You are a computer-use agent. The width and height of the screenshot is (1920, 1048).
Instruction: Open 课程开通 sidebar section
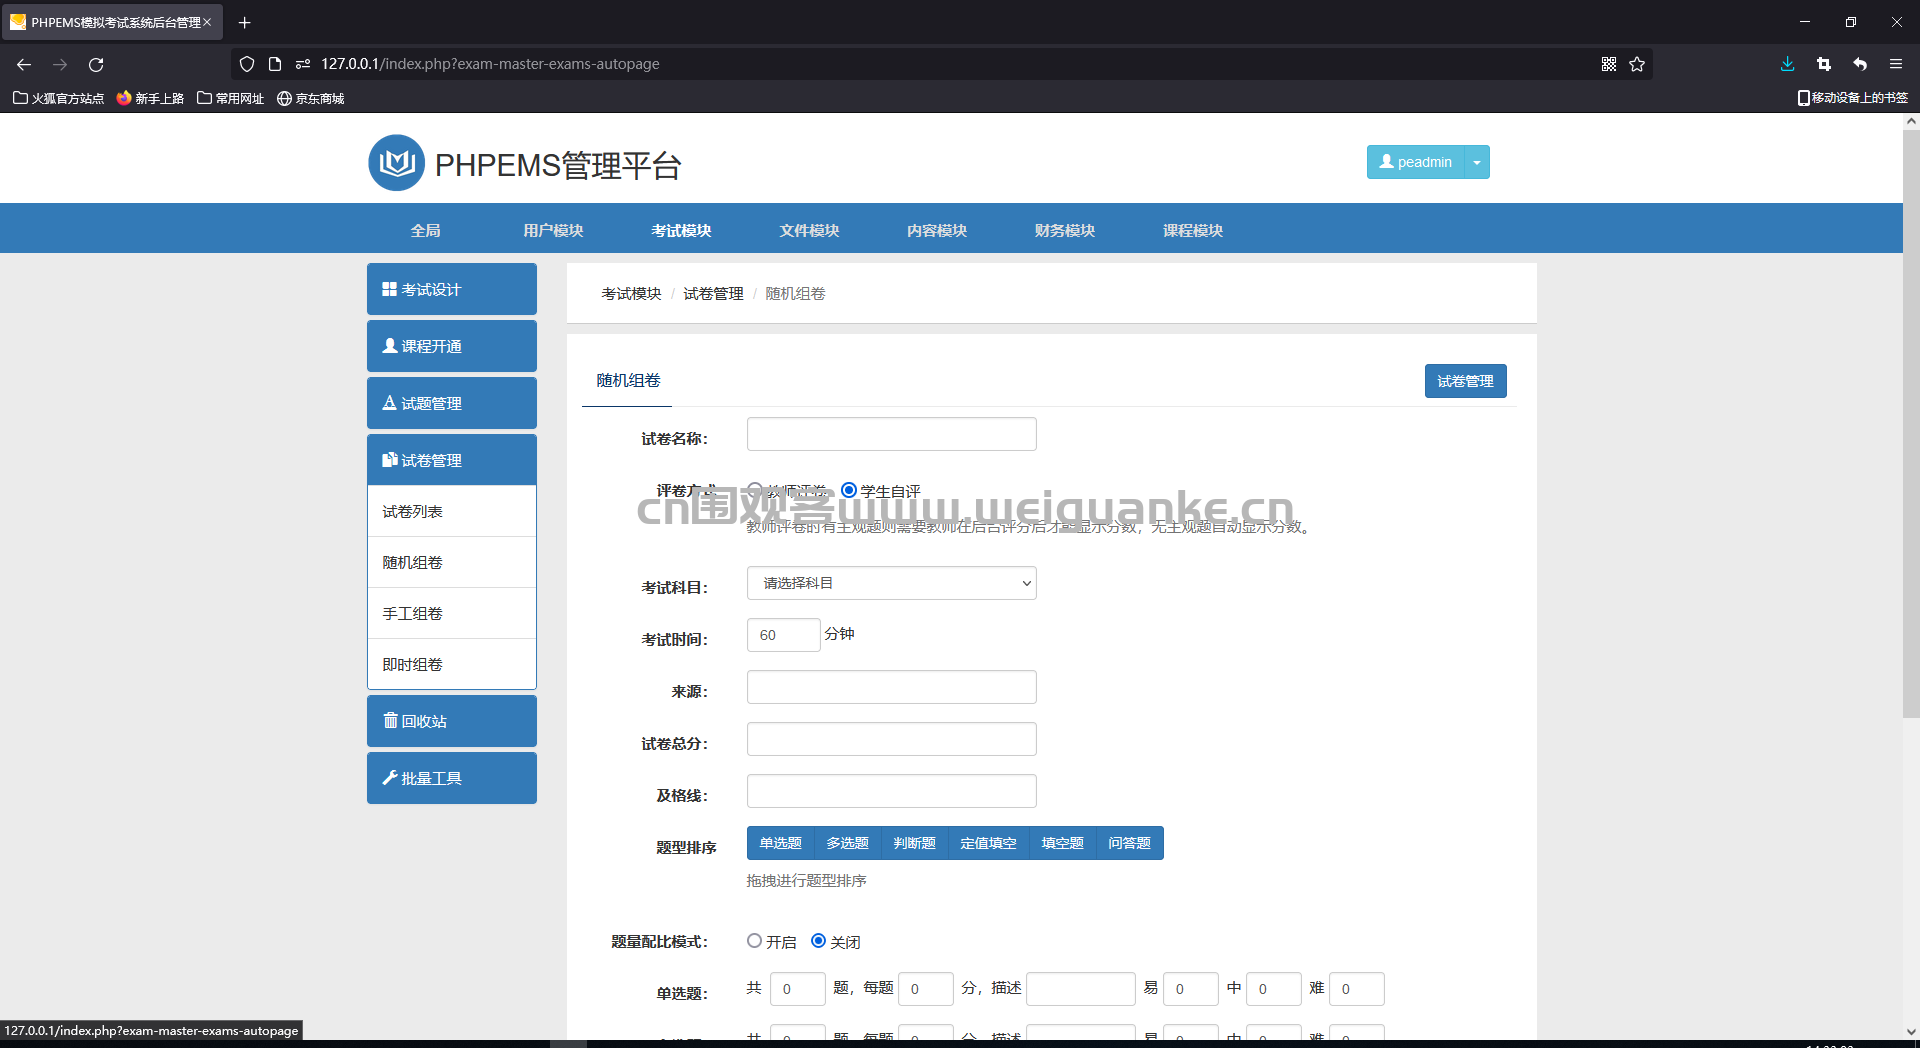(x=452, y=346)
